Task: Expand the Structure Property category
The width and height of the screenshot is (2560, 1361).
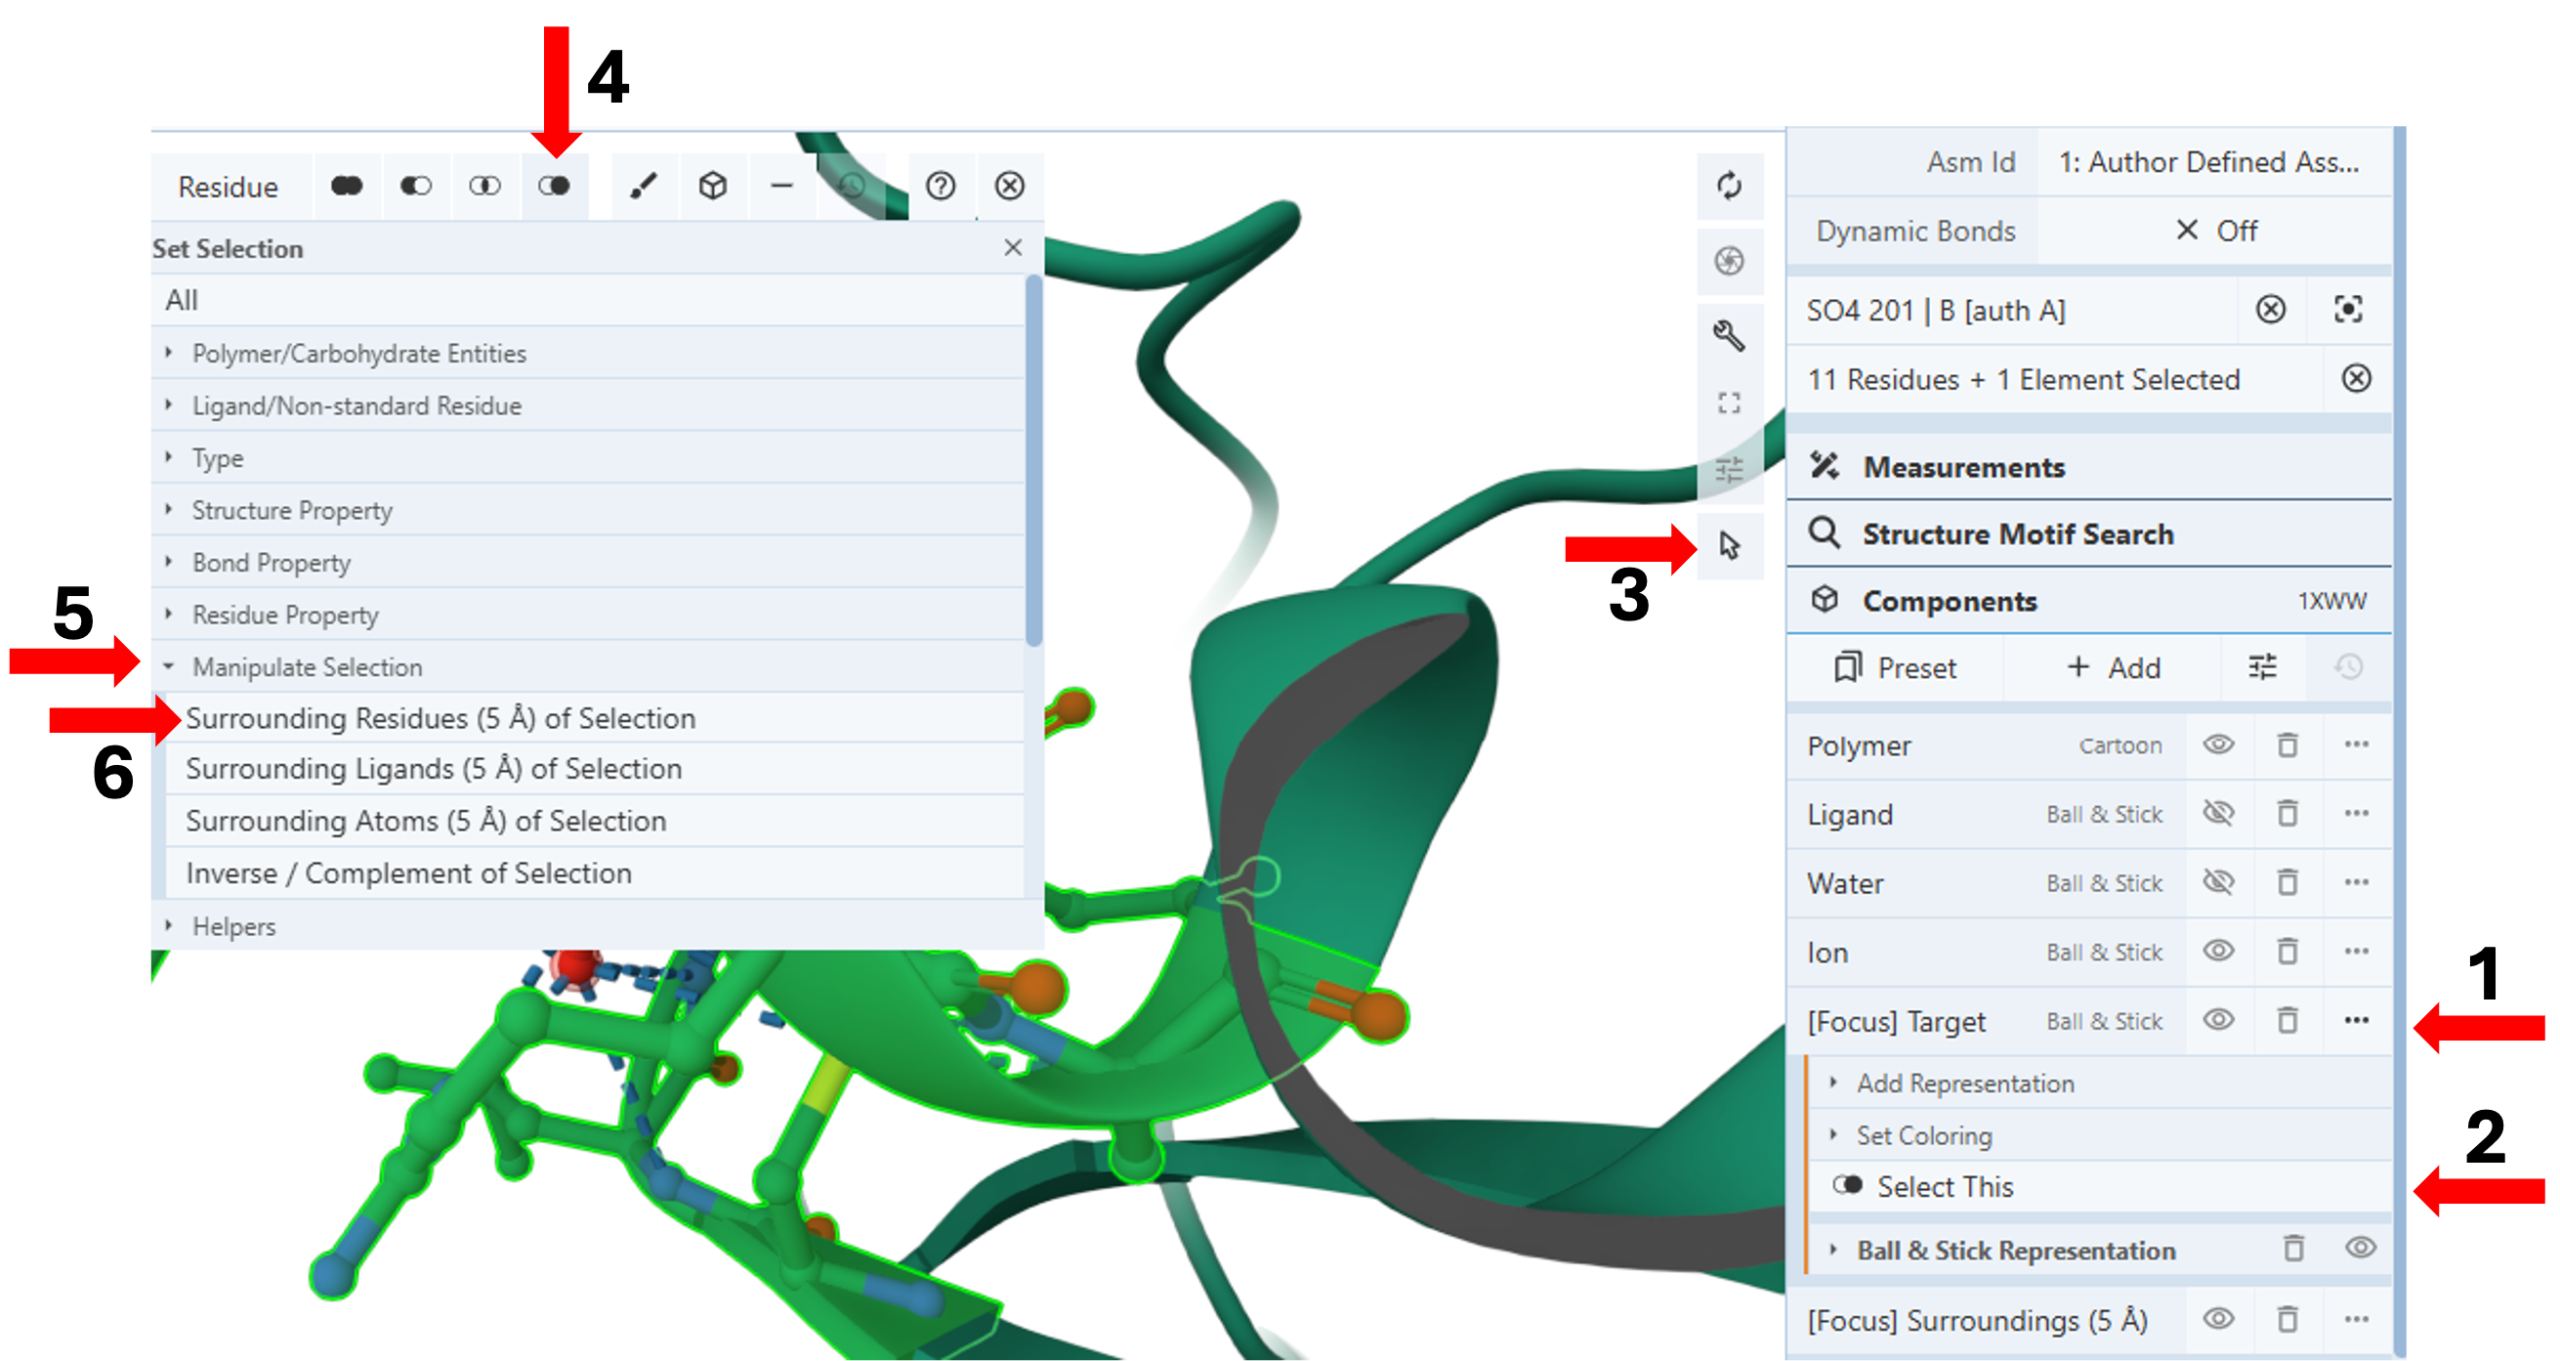Action: coord(292,510)
